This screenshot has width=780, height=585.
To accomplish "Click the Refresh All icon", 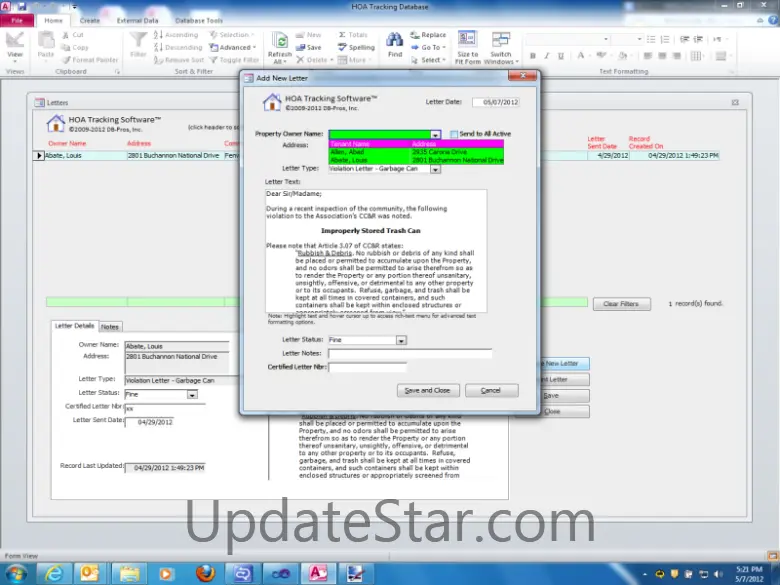I will click(280, 48).
